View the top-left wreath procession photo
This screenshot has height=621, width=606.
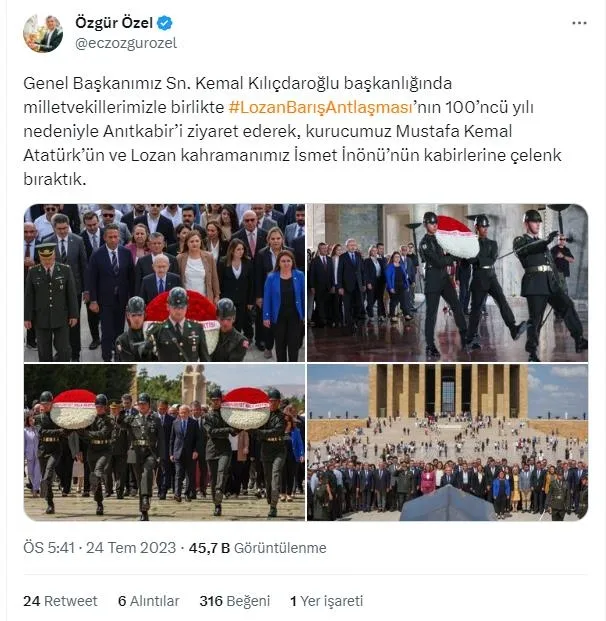point(164,283)
